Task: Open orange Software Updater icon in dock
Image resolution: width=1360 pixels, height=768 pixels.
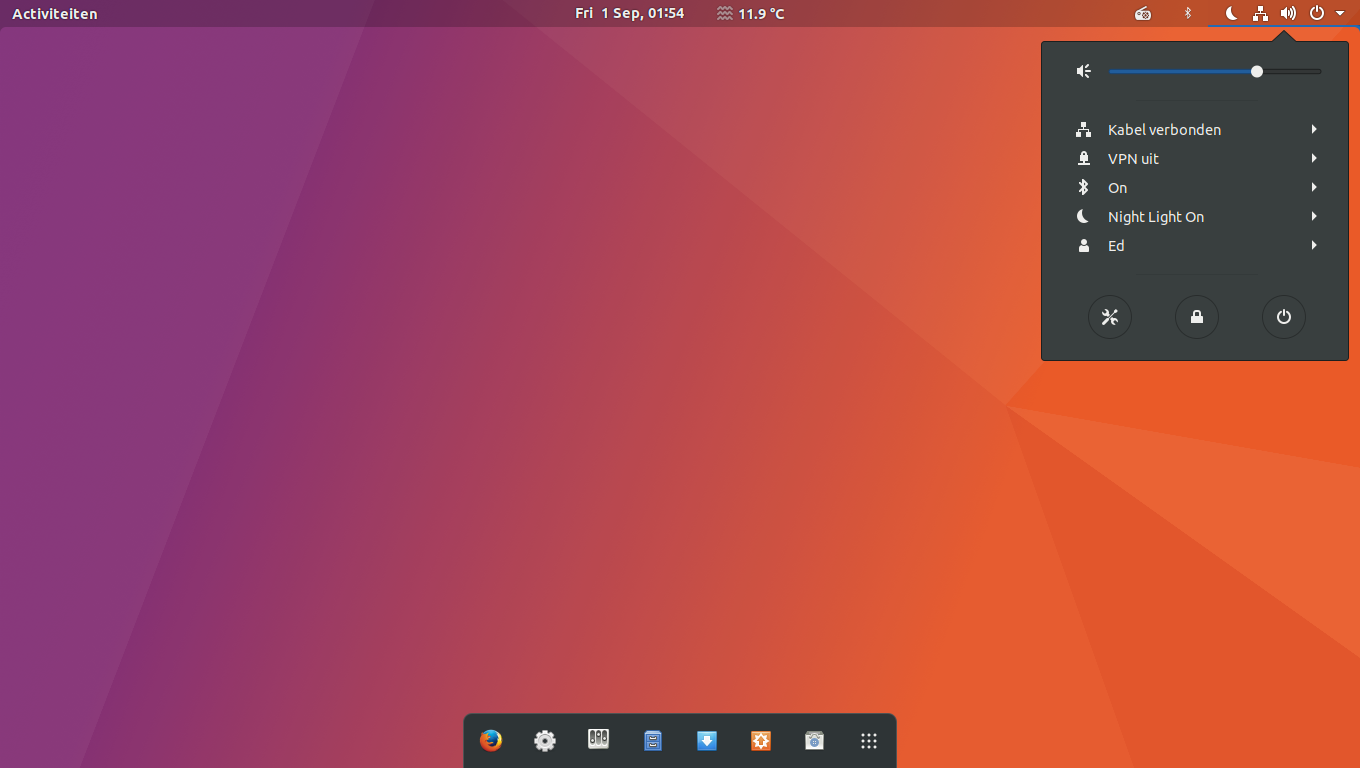Action: (x=761, y=741)
